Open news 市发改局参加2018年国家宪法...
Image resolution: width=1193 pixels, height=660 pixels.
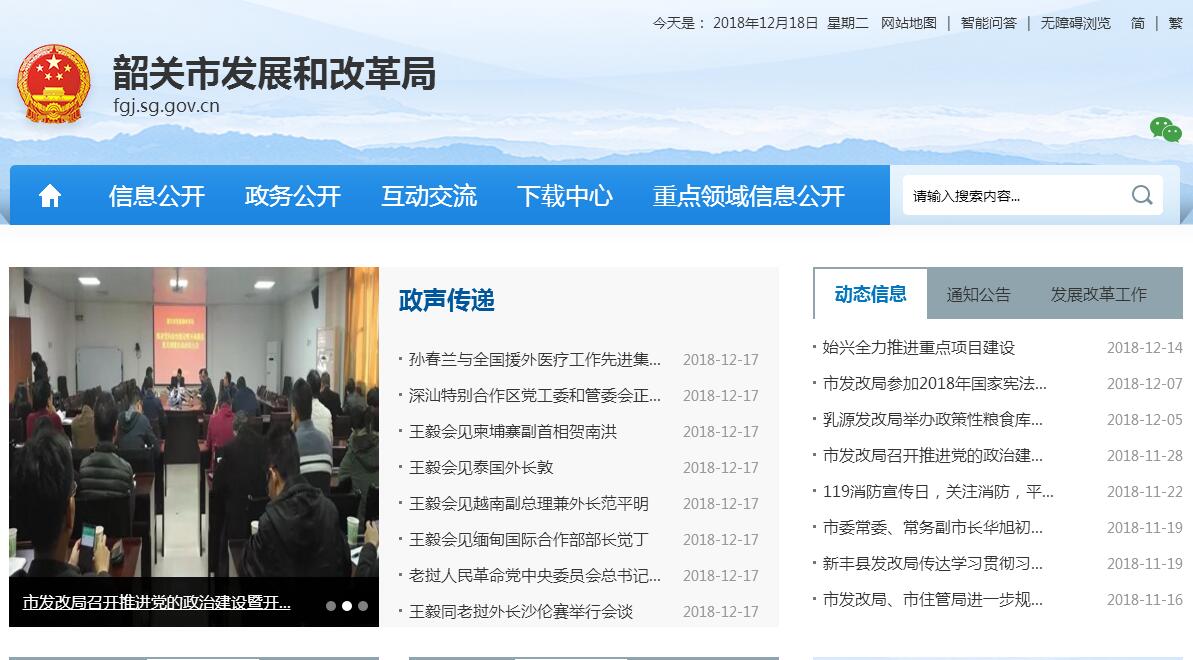point(935,383)
